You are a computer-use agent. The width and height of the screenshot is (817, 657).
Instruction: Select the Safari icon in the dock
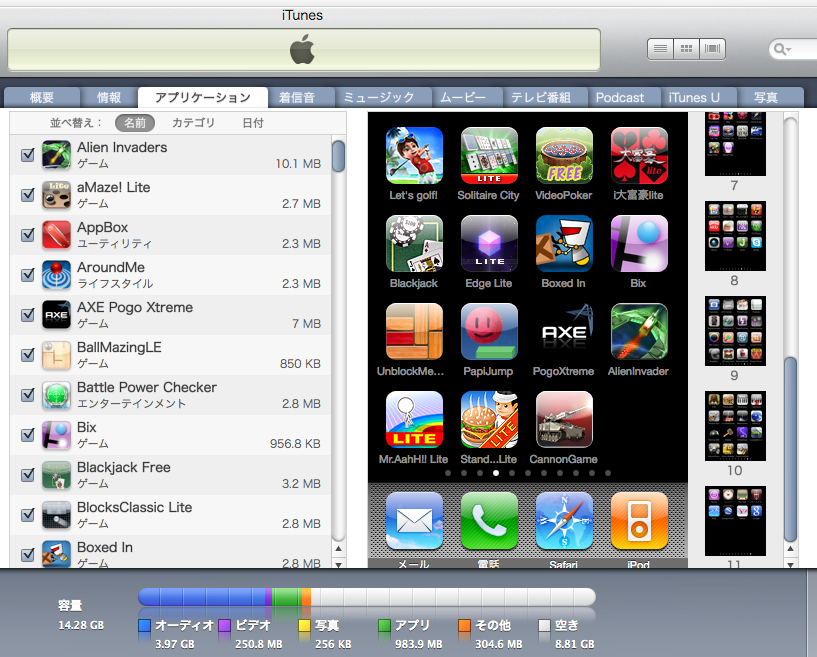click(x=564, y=521)
